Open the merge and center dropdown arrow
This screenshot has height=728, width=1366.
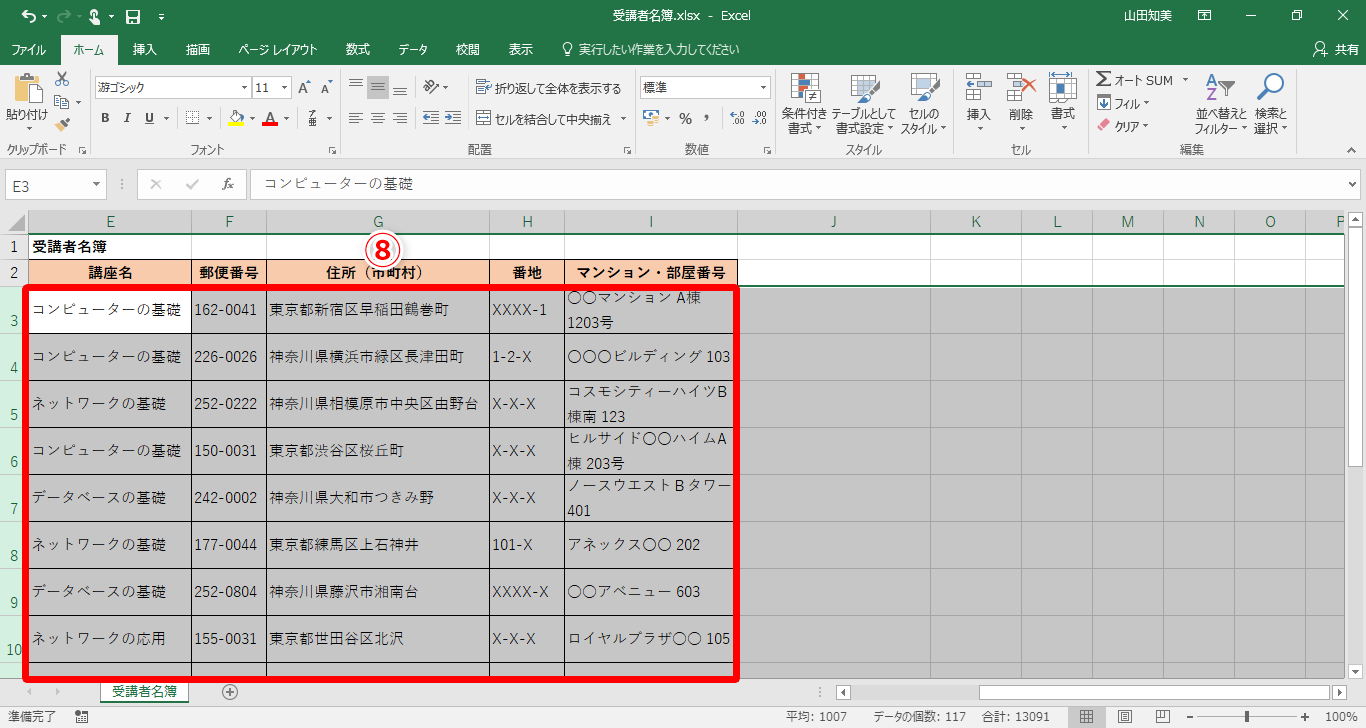click(624, 119)
